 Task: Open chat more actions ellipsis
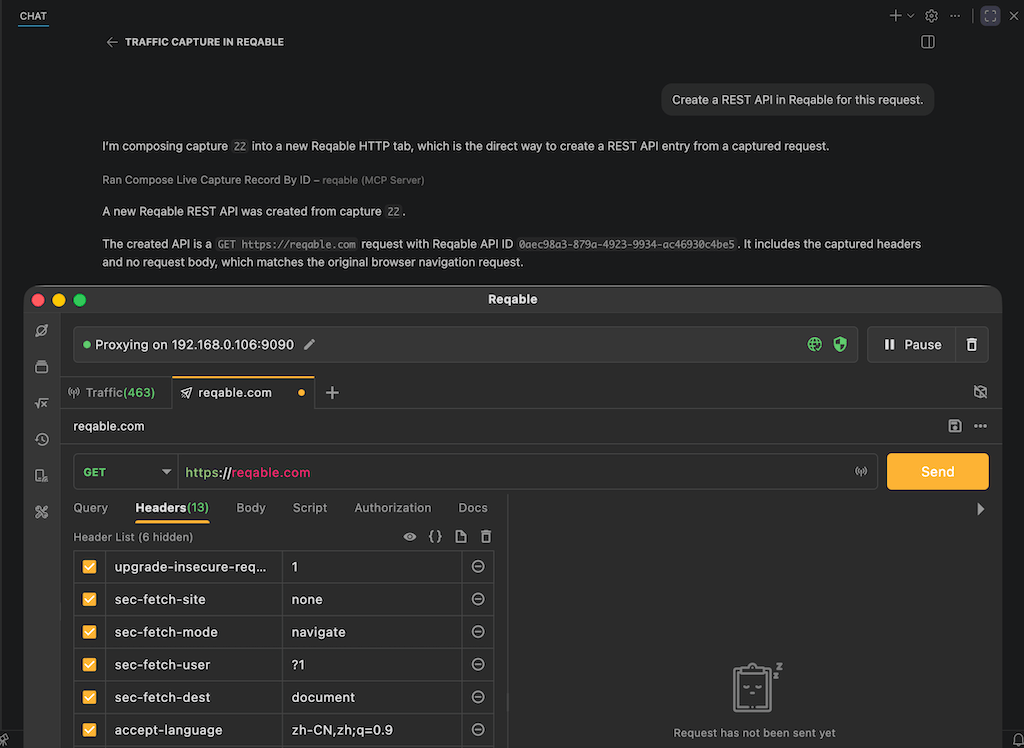coord(955,16)
